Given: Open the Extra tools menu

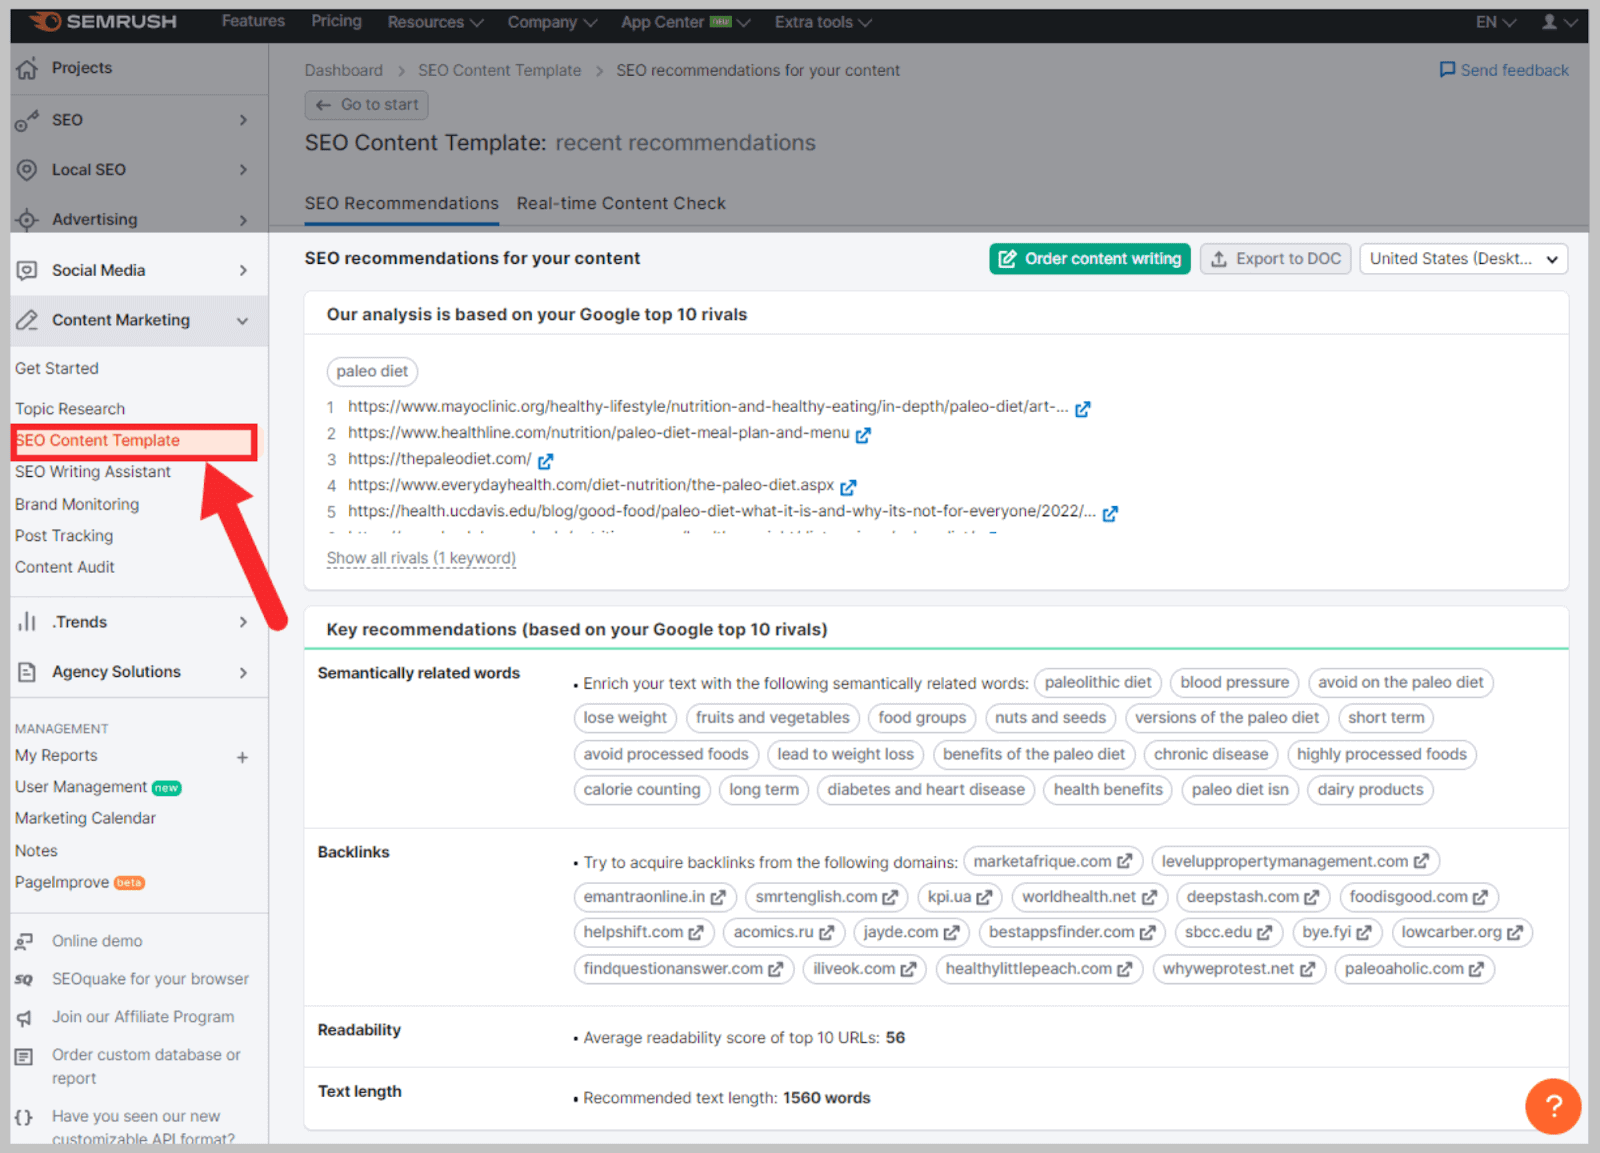Looking at the screenshot, I should (823, 22).
